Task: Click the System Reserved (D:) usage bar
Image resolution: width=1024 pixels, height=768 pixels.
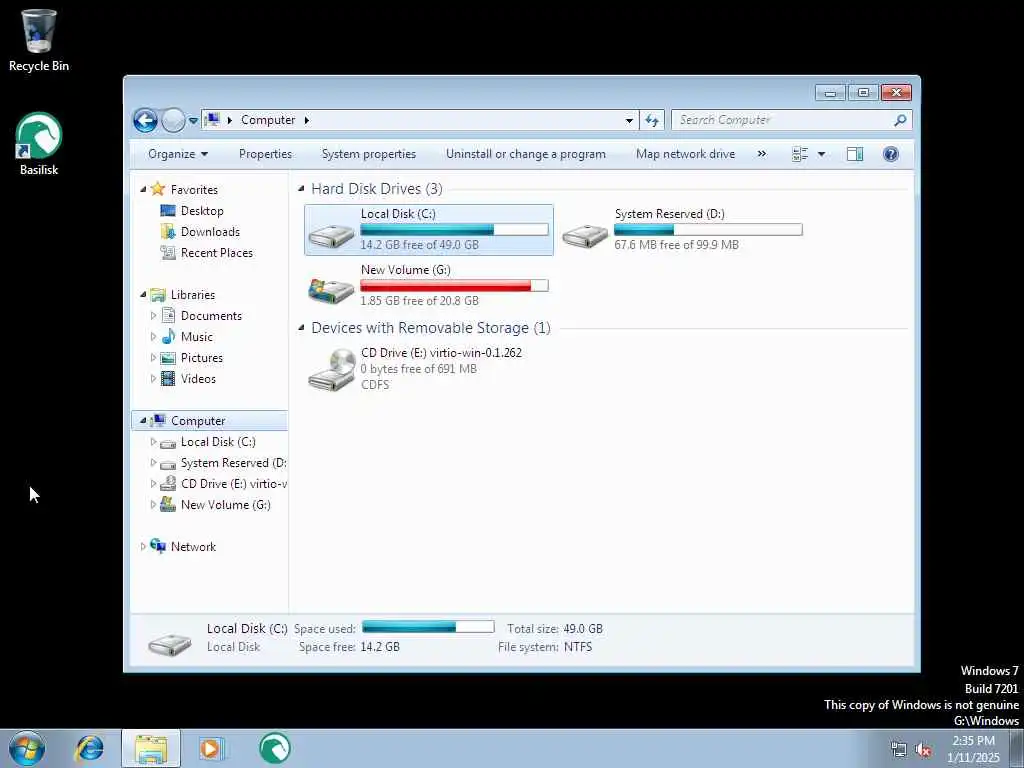Action: [708, 229]
